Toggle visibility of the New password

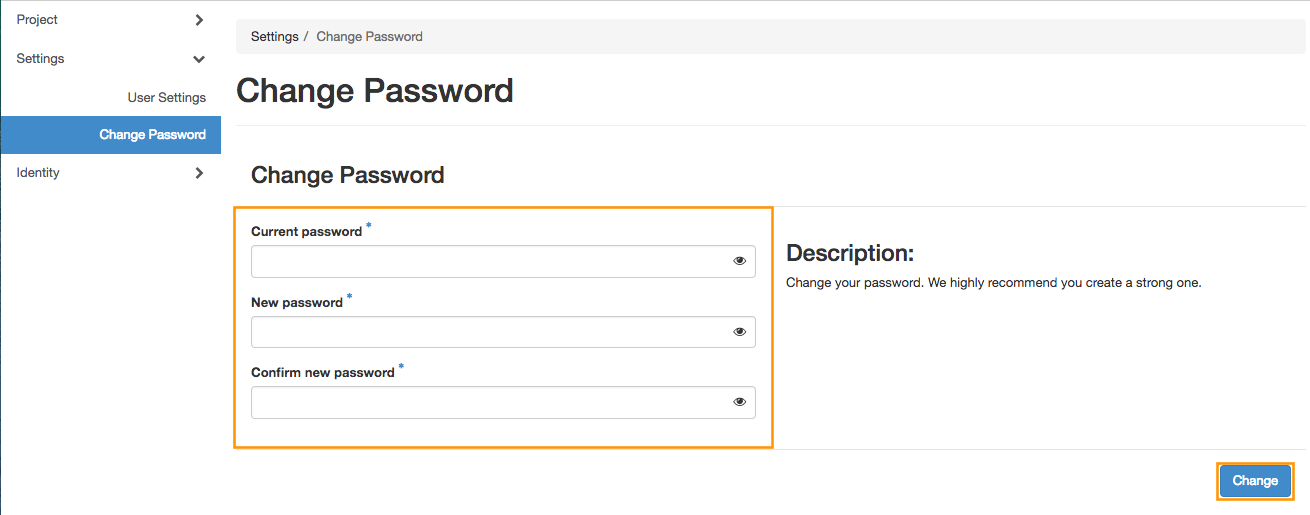(740, 332)
